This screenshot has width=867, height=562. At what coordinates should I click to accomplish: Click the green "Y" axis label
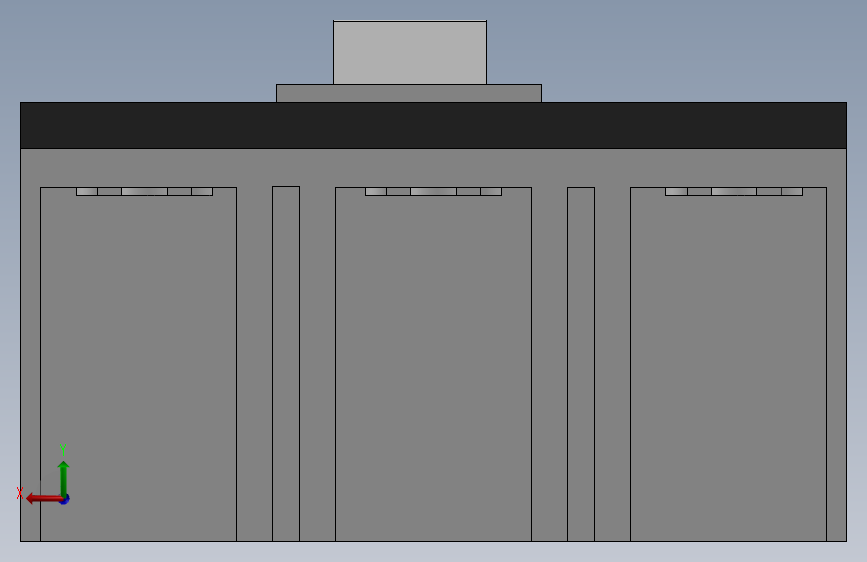tap(63, 449)
